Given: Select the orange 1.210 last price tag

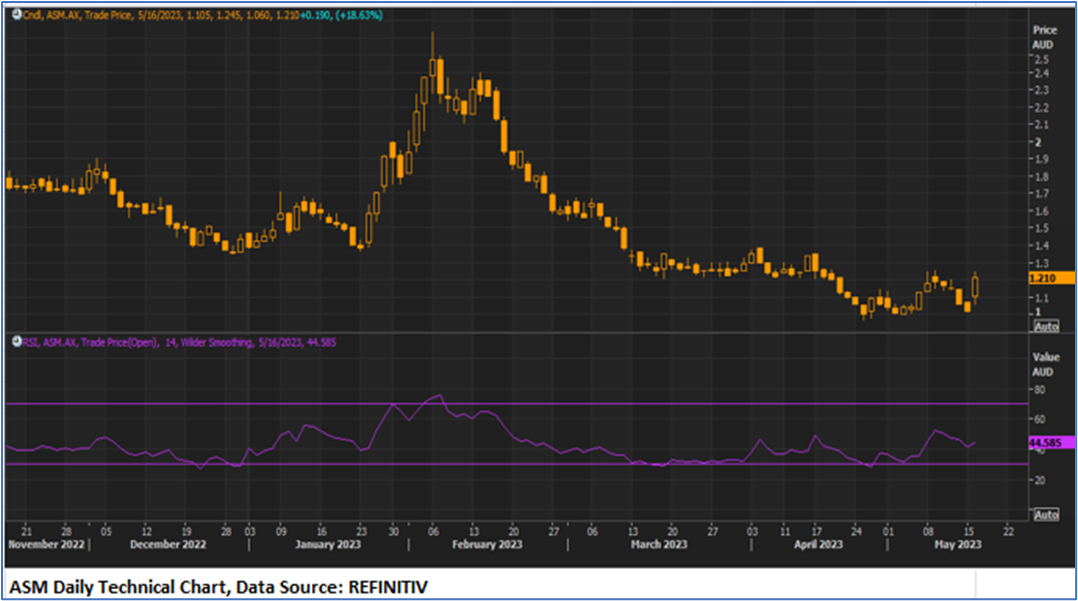Looking at the screenshot, I should click(1044, 277).
